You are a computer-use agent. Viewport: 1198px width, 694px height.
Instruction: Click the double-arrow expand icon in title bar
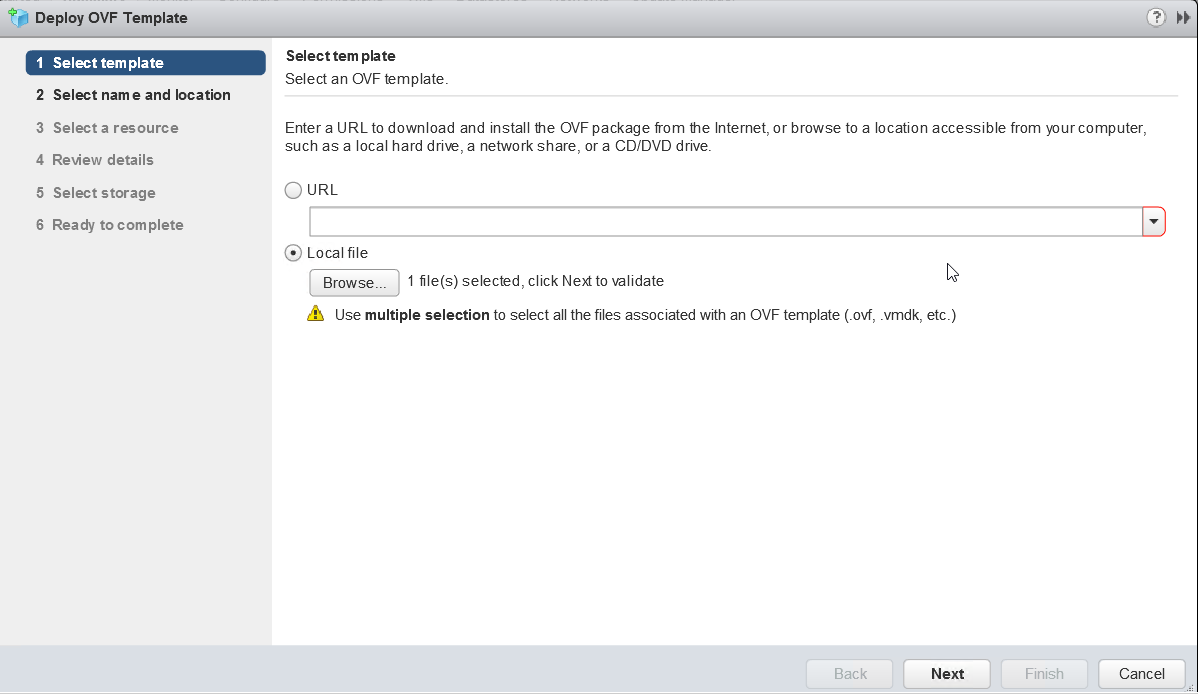click(1183, 18)
